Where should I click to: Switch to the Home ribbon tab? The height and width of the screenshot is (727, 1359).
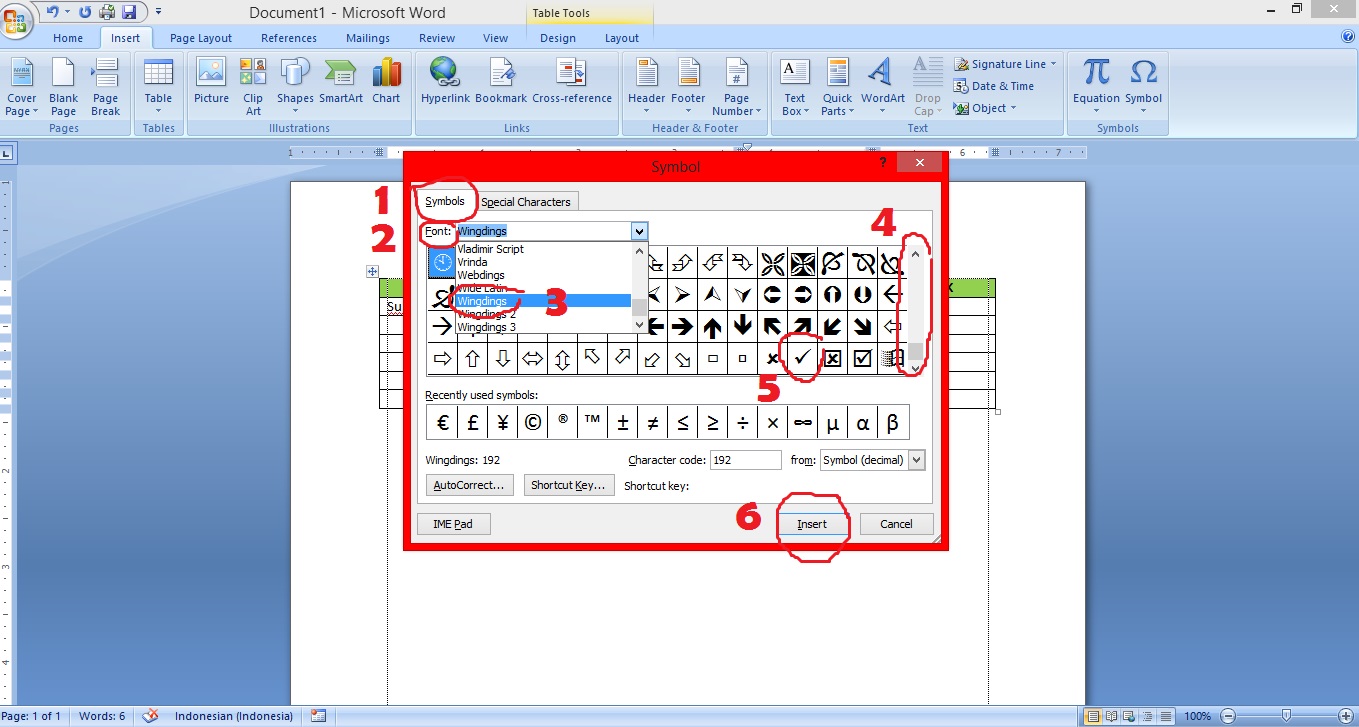point(68,38)
